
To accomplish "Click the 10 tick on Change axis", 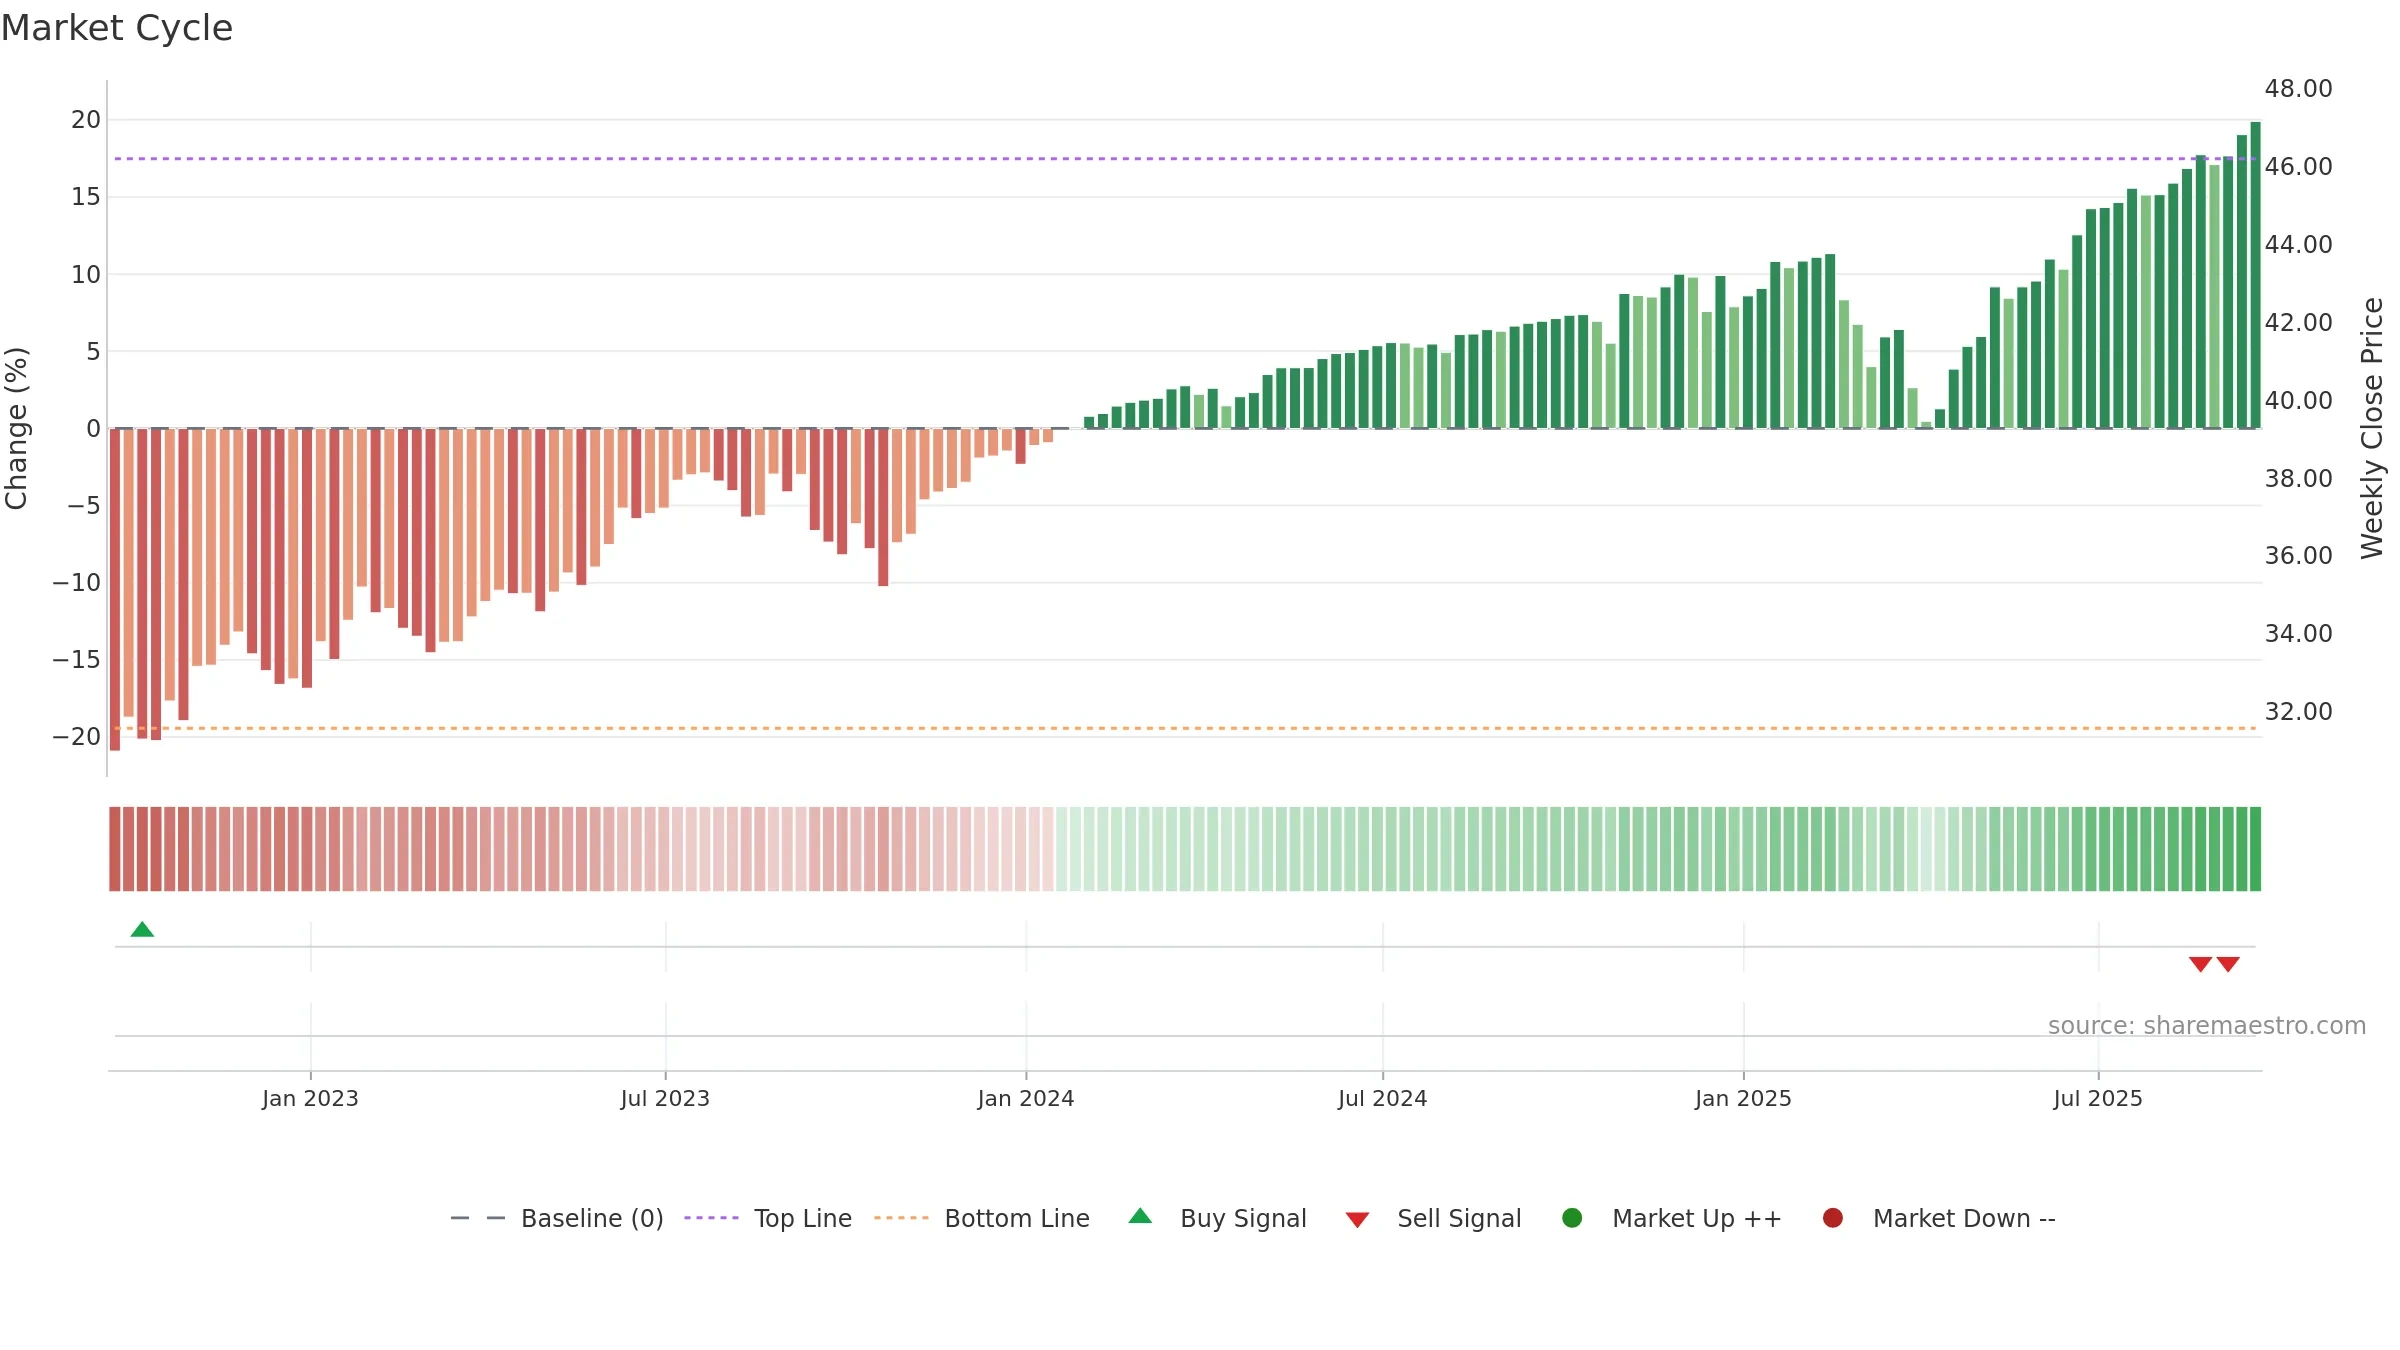I will [86, 275].
